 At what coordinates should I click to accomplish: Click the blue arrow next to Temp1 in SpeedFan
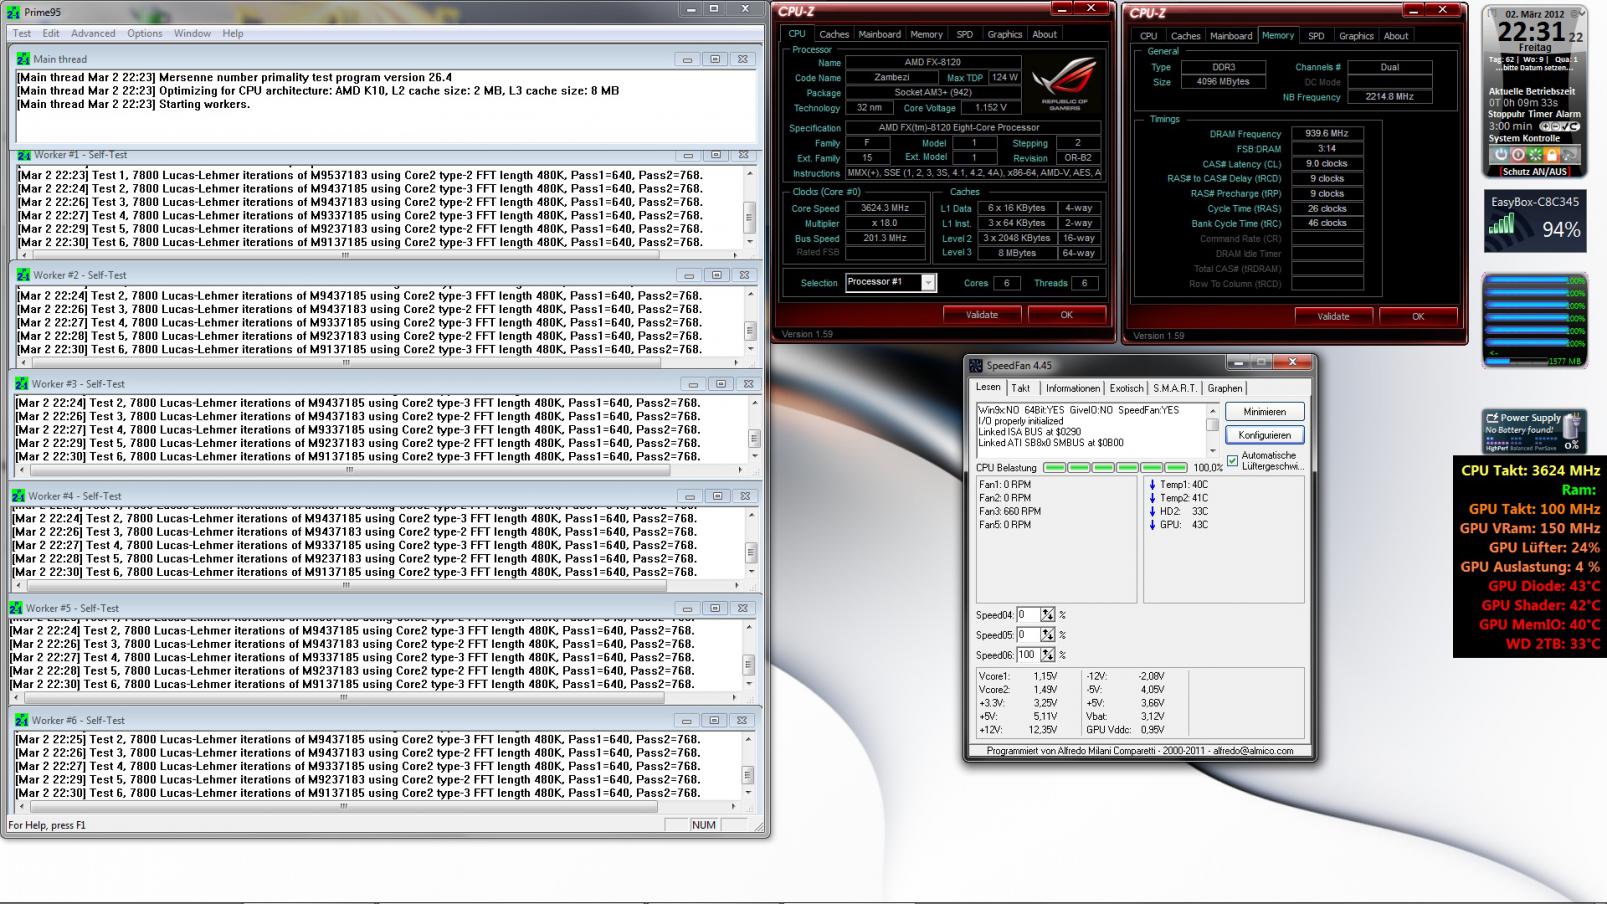coord(1152,485)
